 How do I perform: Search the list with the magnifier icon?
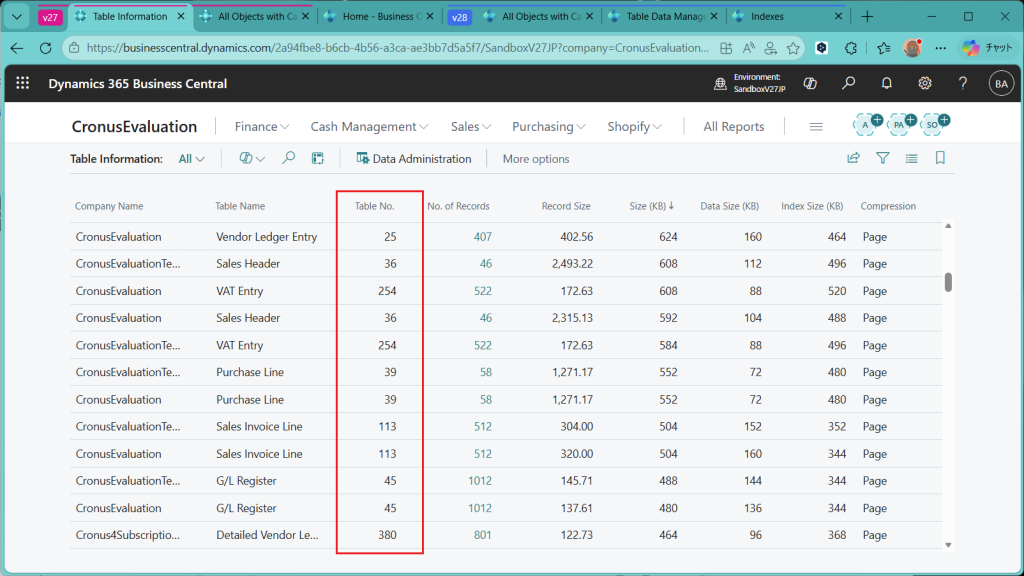click(289, 158)
